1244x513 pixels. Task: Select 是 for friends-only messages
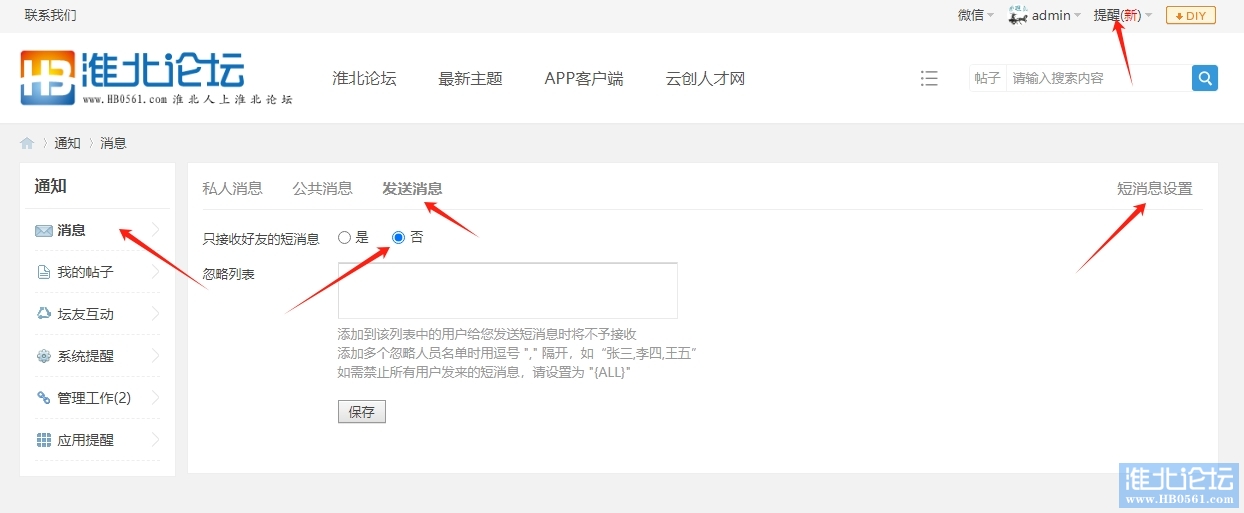[x=345, y=238]
